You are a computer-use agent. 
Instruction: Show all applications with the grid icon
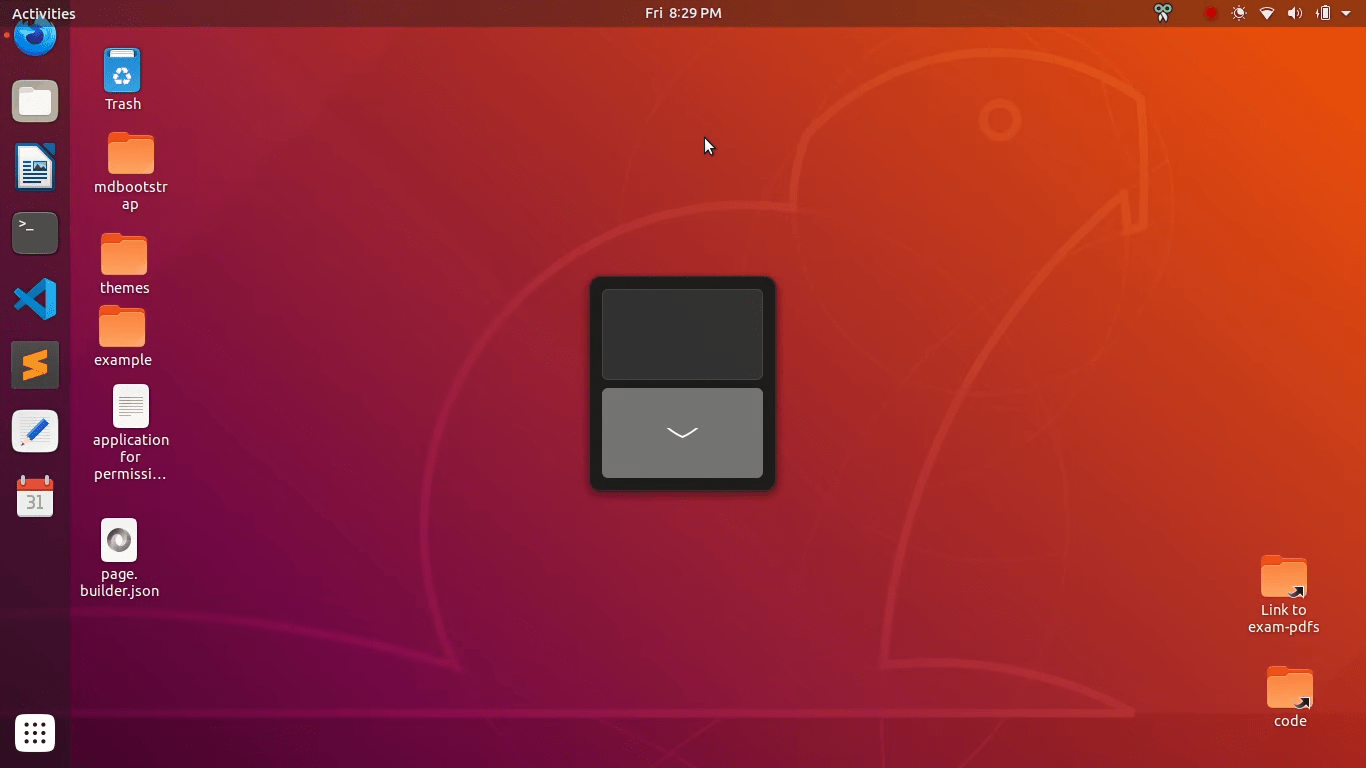click(x=34, y=733)
